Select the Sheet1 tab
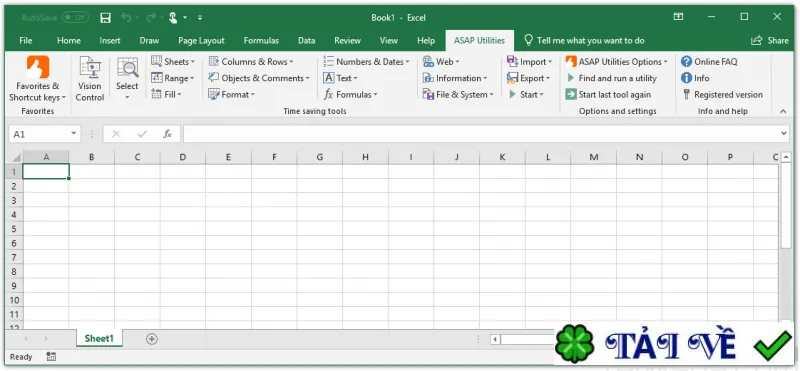This screenshot has width=800, height=371. point(99,338)
